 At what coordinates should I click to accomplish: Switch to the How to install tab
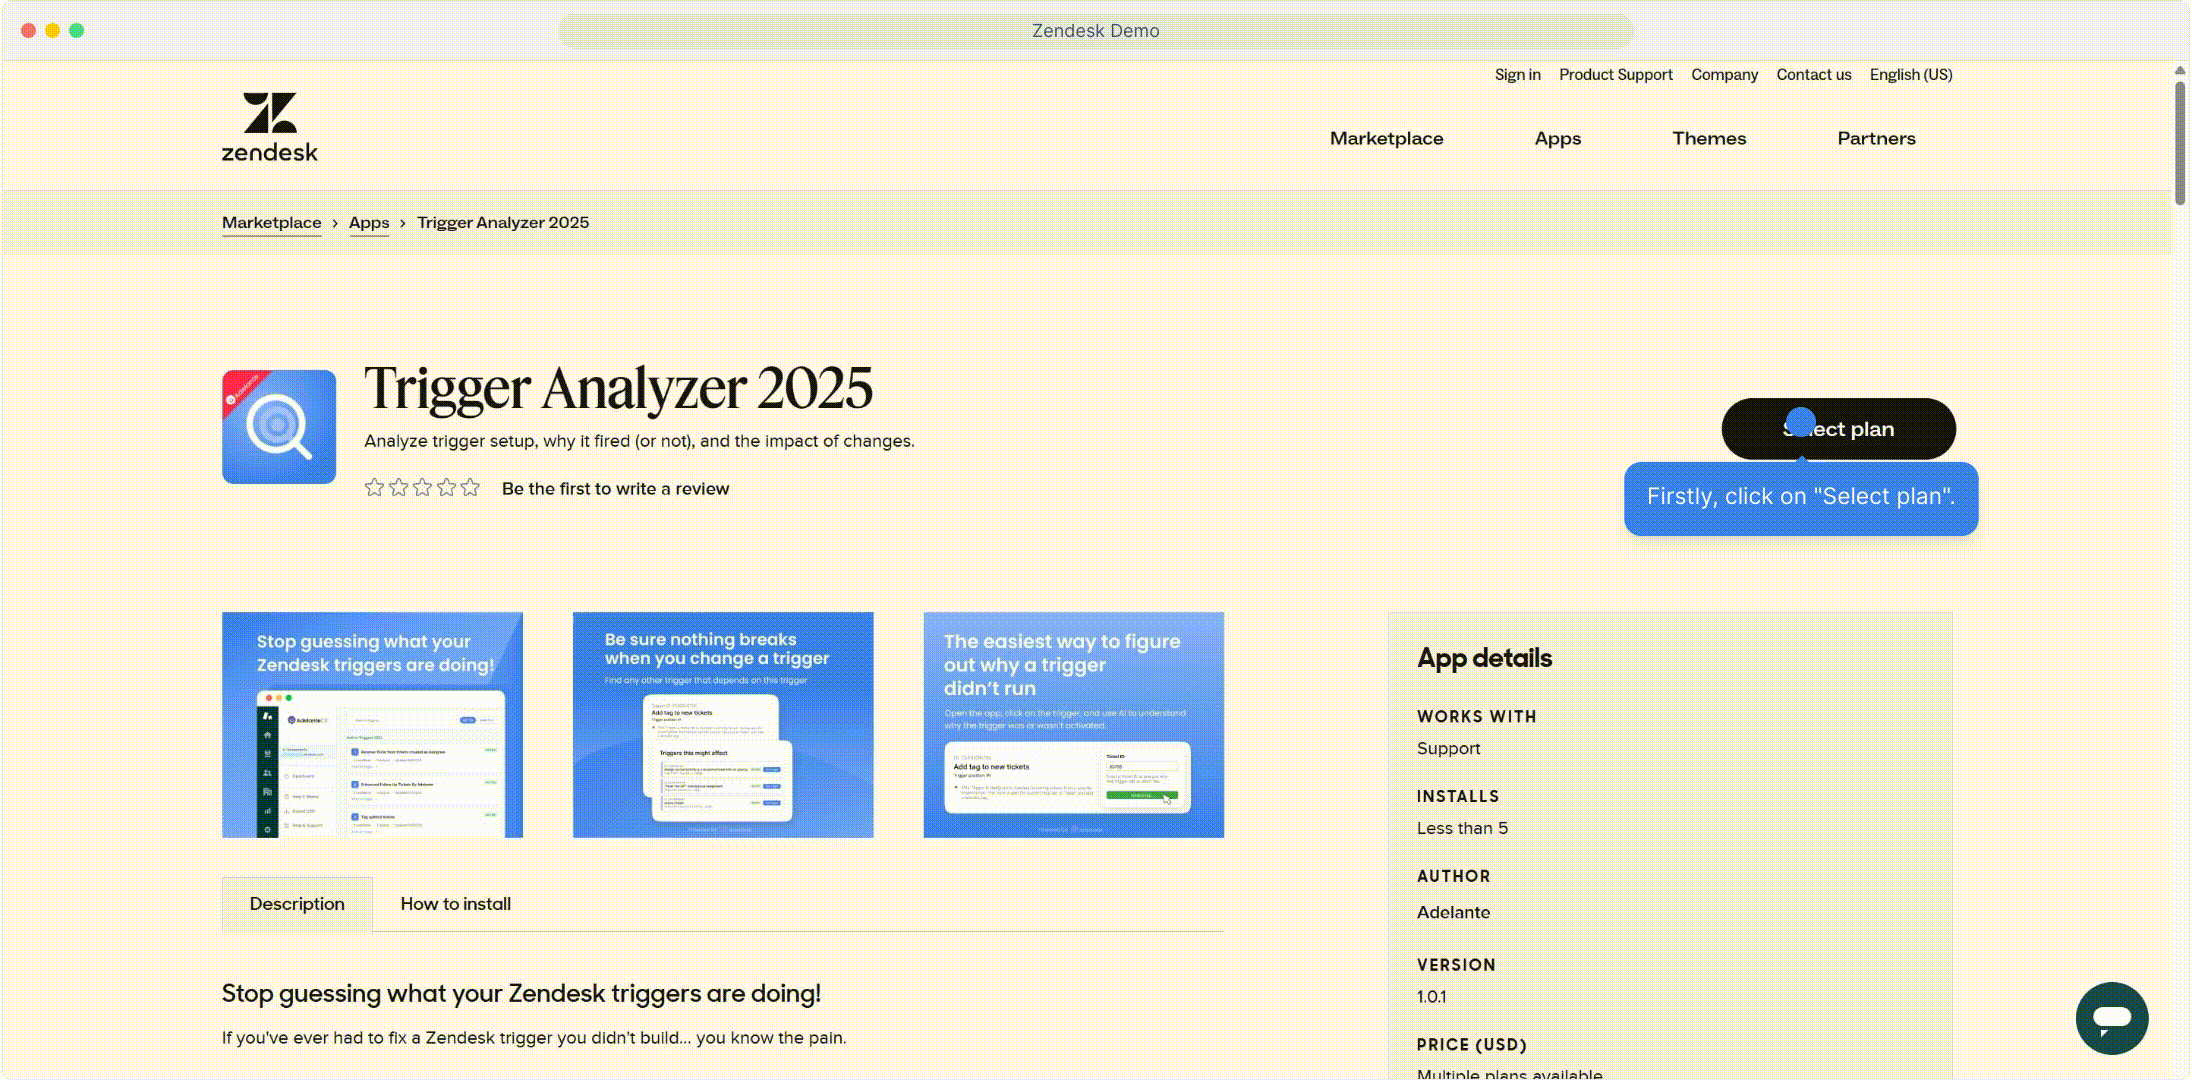456,904
